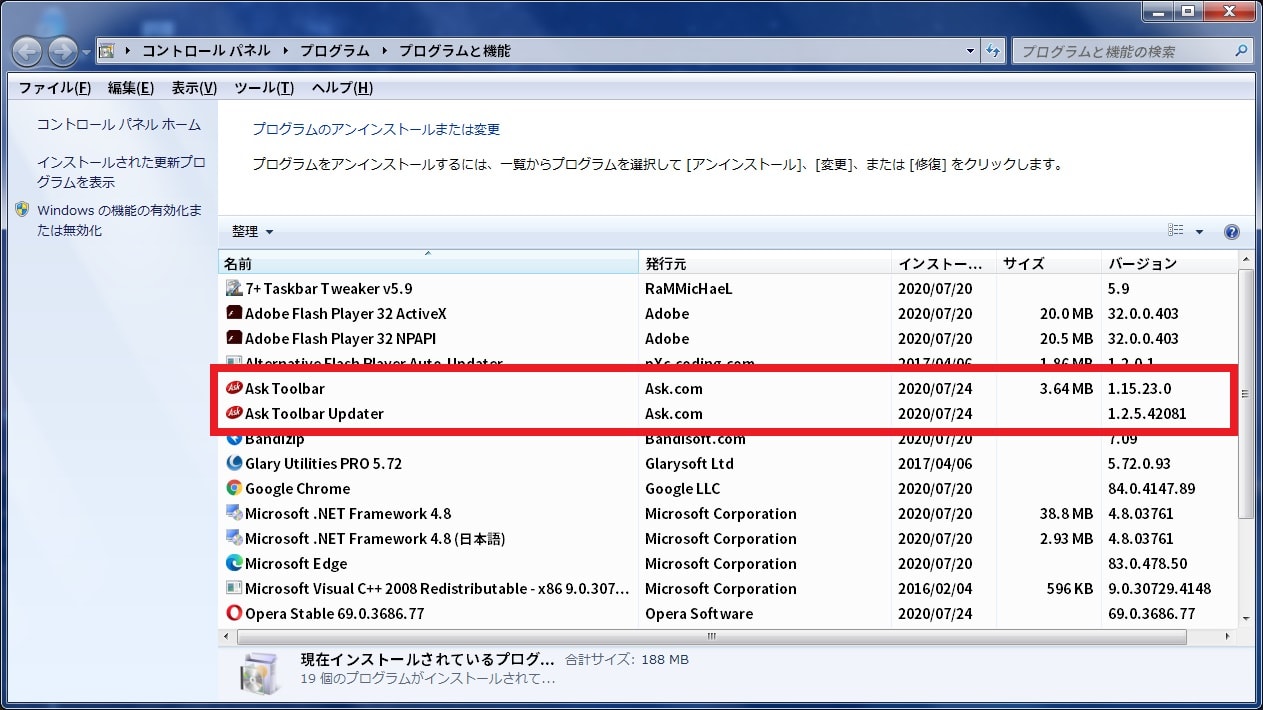This screenshot has height=710, width=1263.
Task: Open the 表示(V) menu
Action: (x=194, y=88)
